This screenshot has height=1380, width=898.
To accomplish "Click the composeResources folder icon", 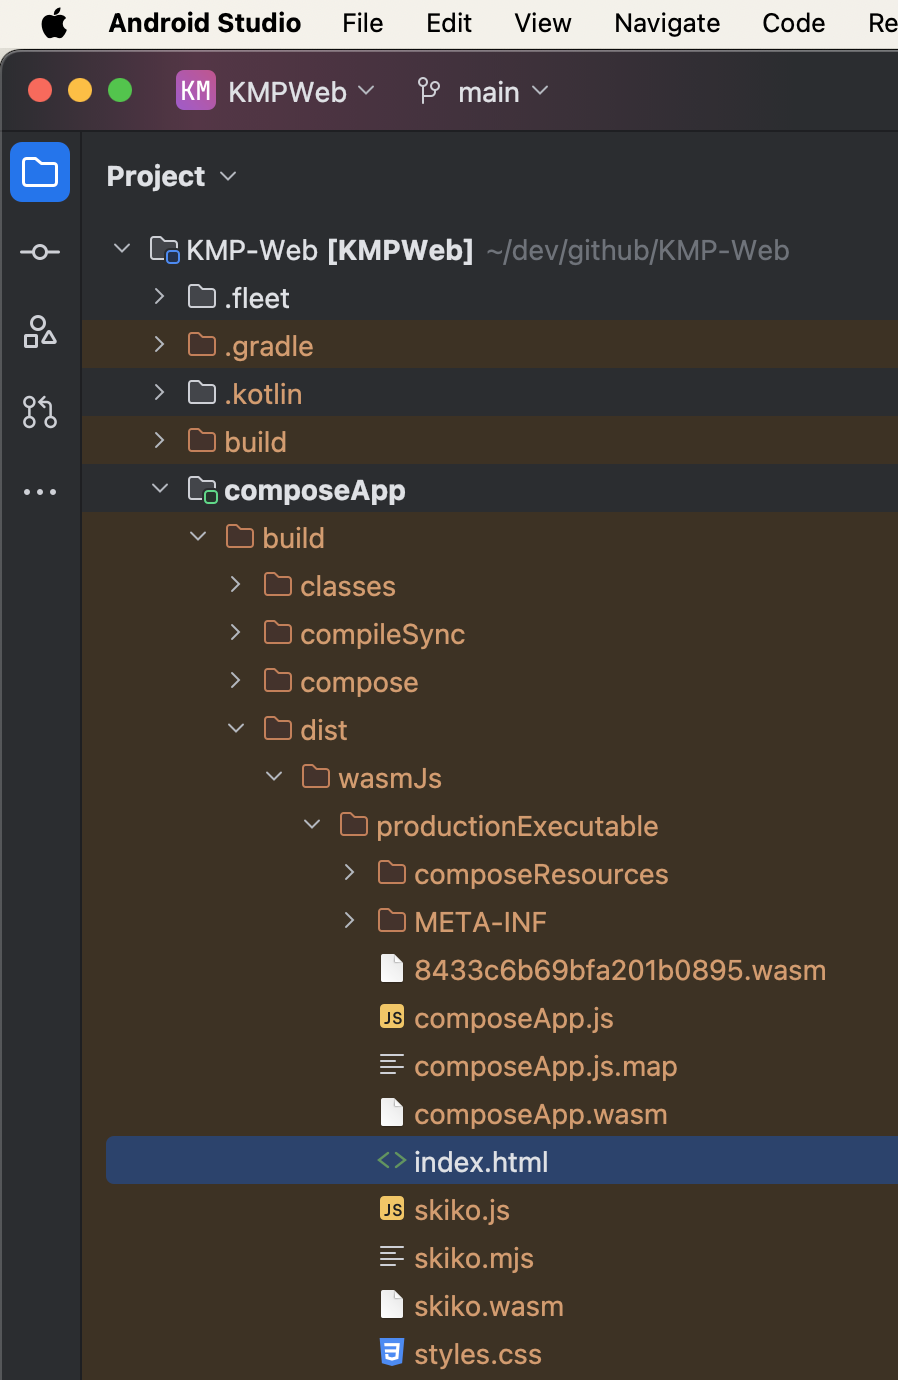I will [x=392, y=873].
